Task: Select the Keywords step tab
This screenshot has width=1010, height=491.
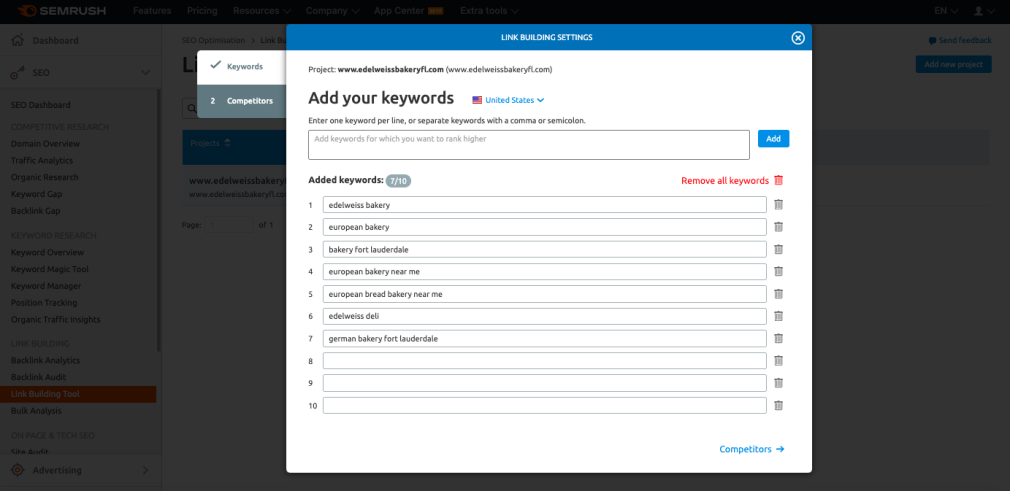Action: (x=242, y=66)
